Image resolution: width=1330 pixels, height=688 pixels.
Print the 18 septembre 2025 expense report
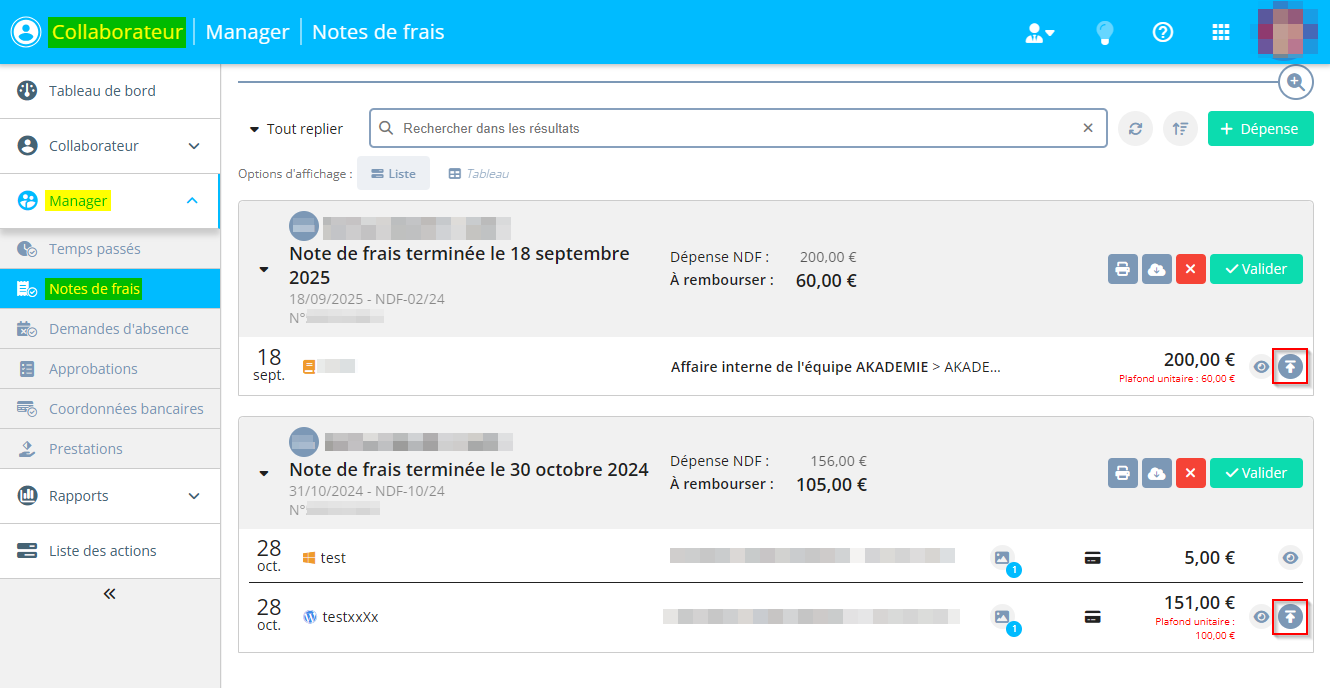(1123, 269)
